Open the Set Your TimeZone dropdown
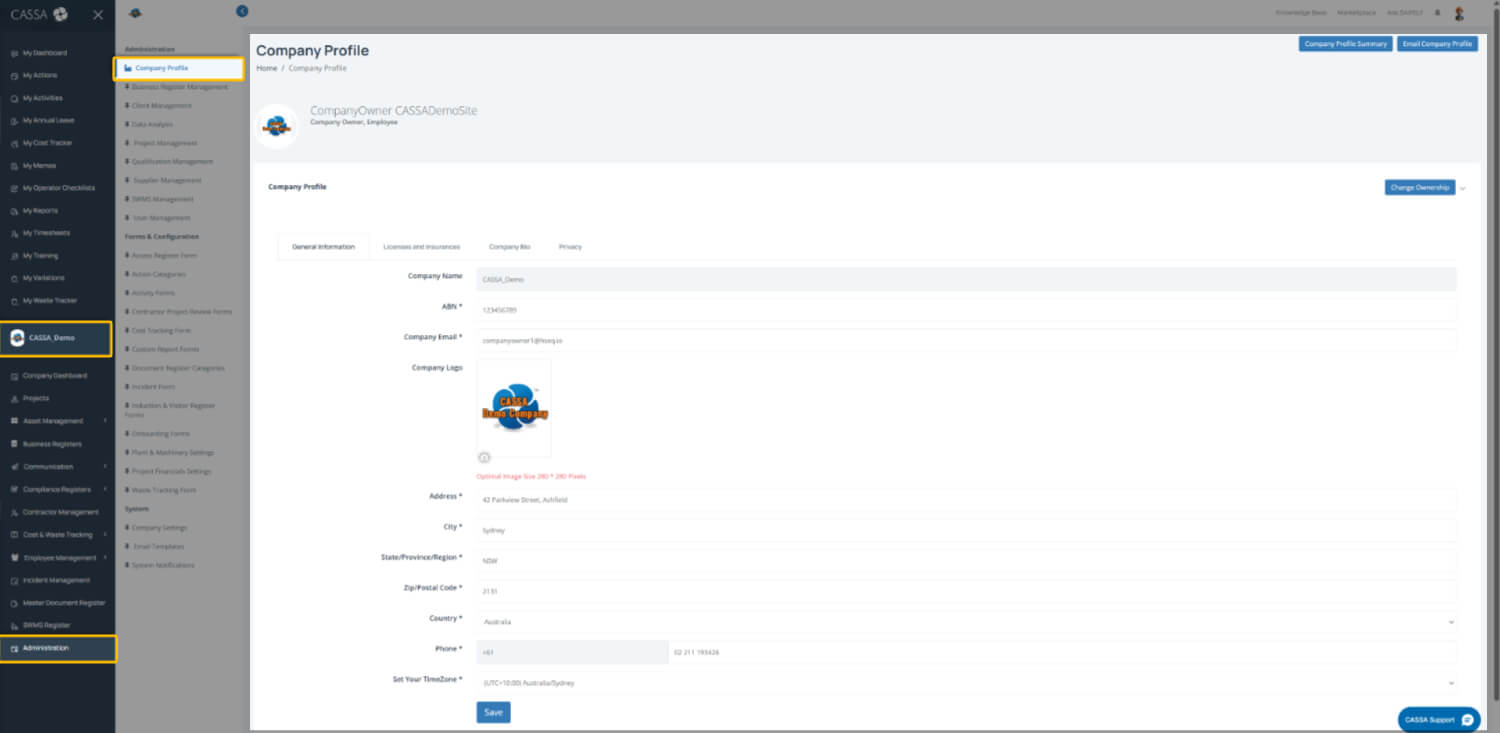 point(966,683)
